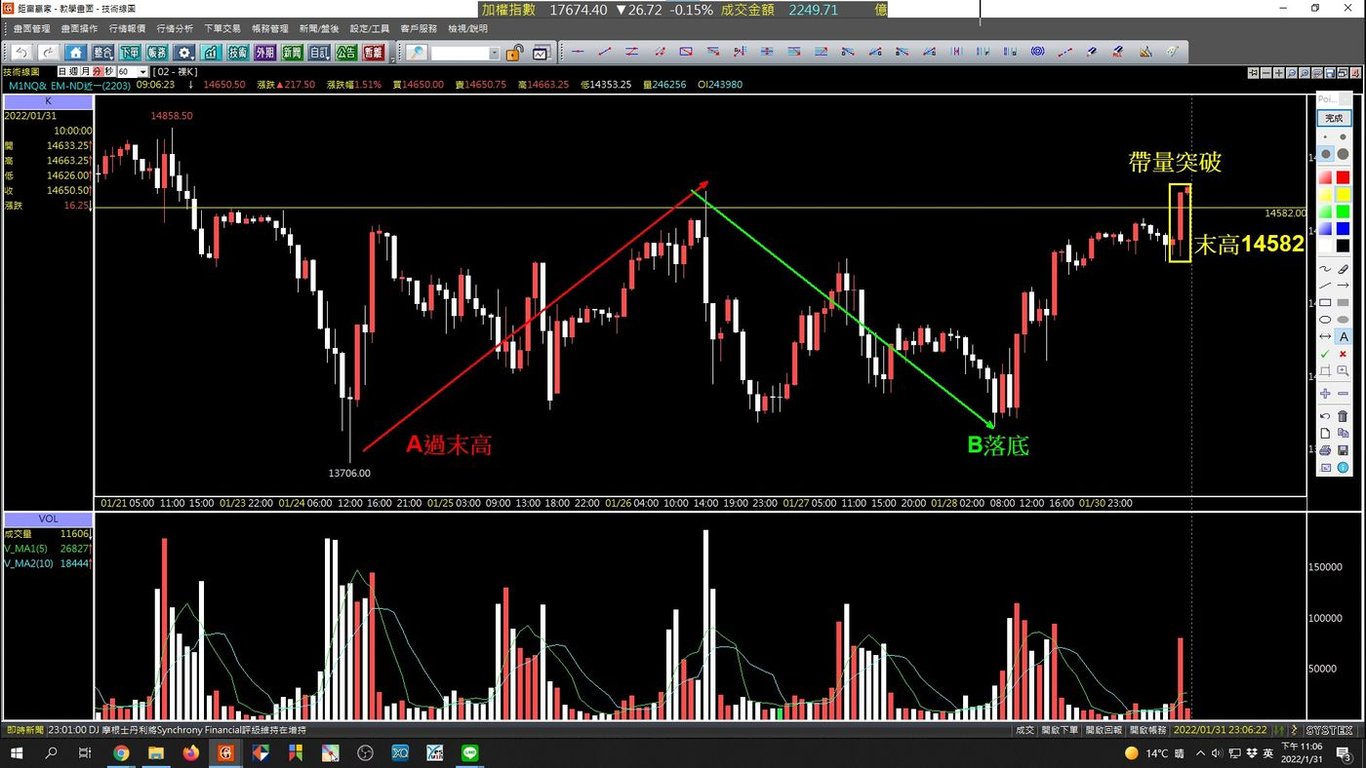Image resolution: width=1366 pixels, height=768 pixels.
Task: Click the green checkmark in palette
Action: pyautogui.click(x=1325, y=353)
